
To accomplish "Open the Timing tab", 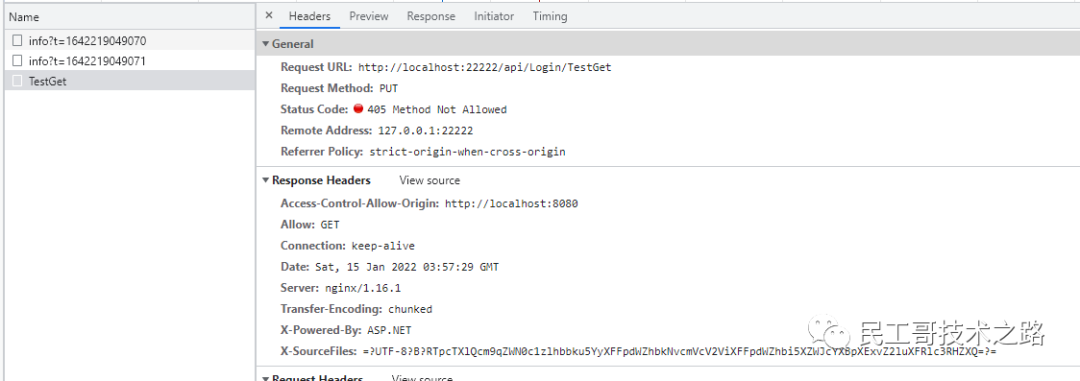I will [550, 16].
